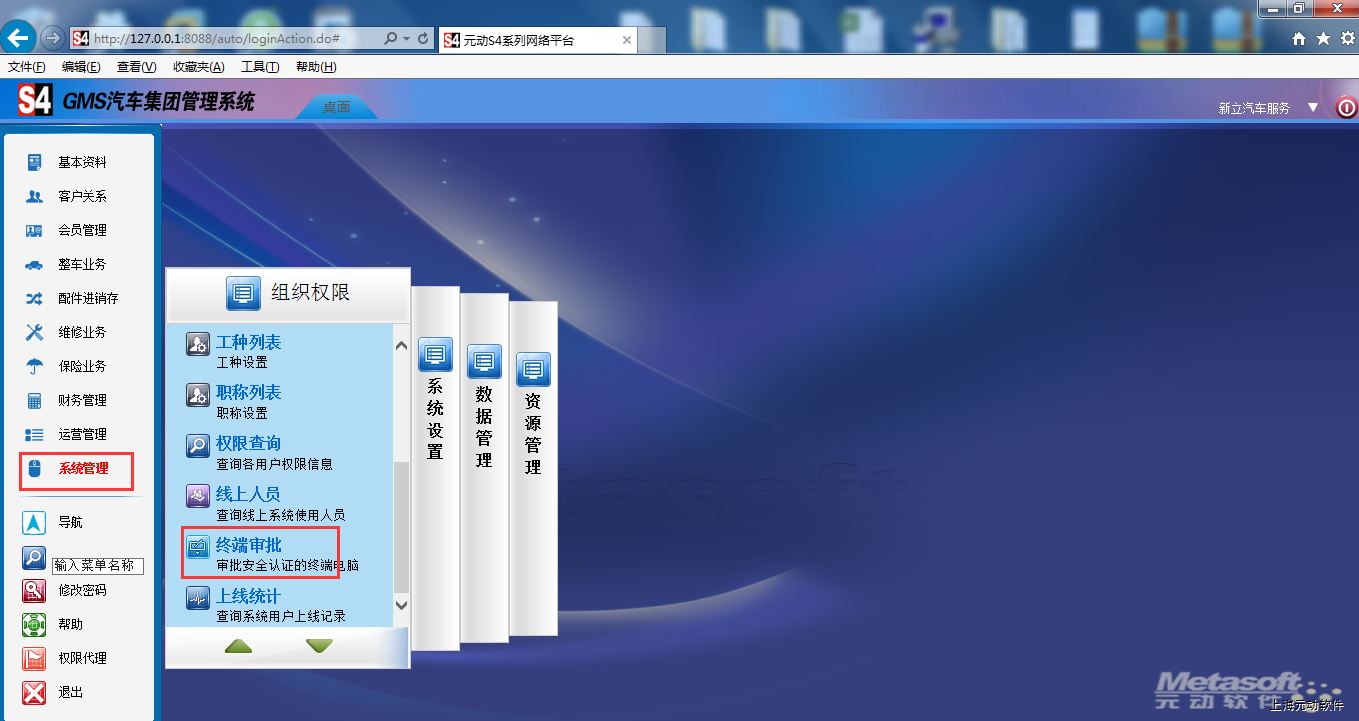Click the 输入菜单名称 search field
The width and height of the screenshot is (1359, 721).
(97, 566)
